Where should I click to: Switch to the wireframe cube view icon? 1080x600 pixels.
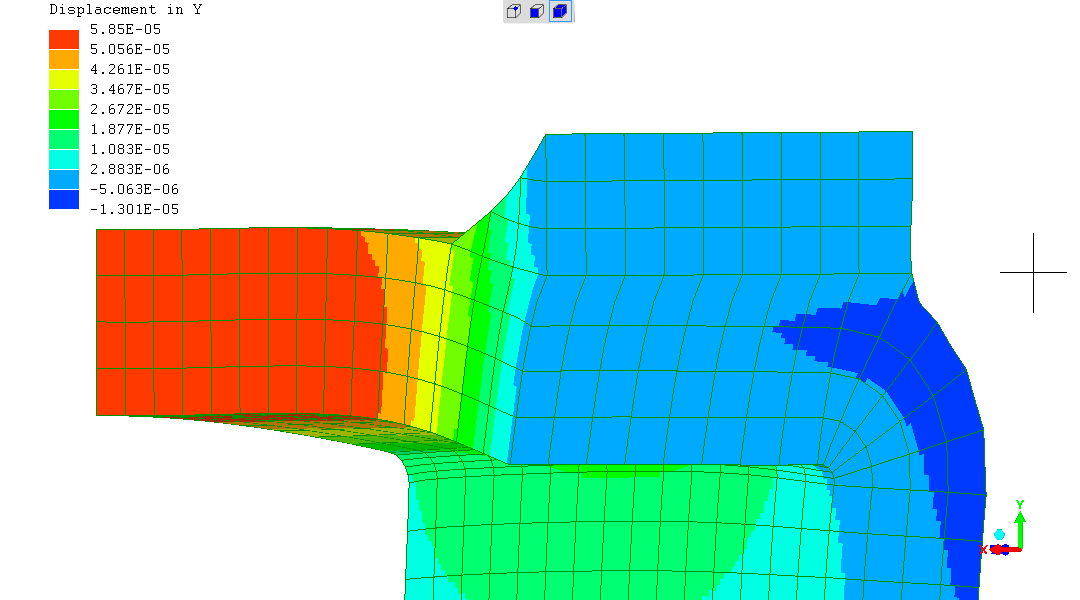(513, 12)
